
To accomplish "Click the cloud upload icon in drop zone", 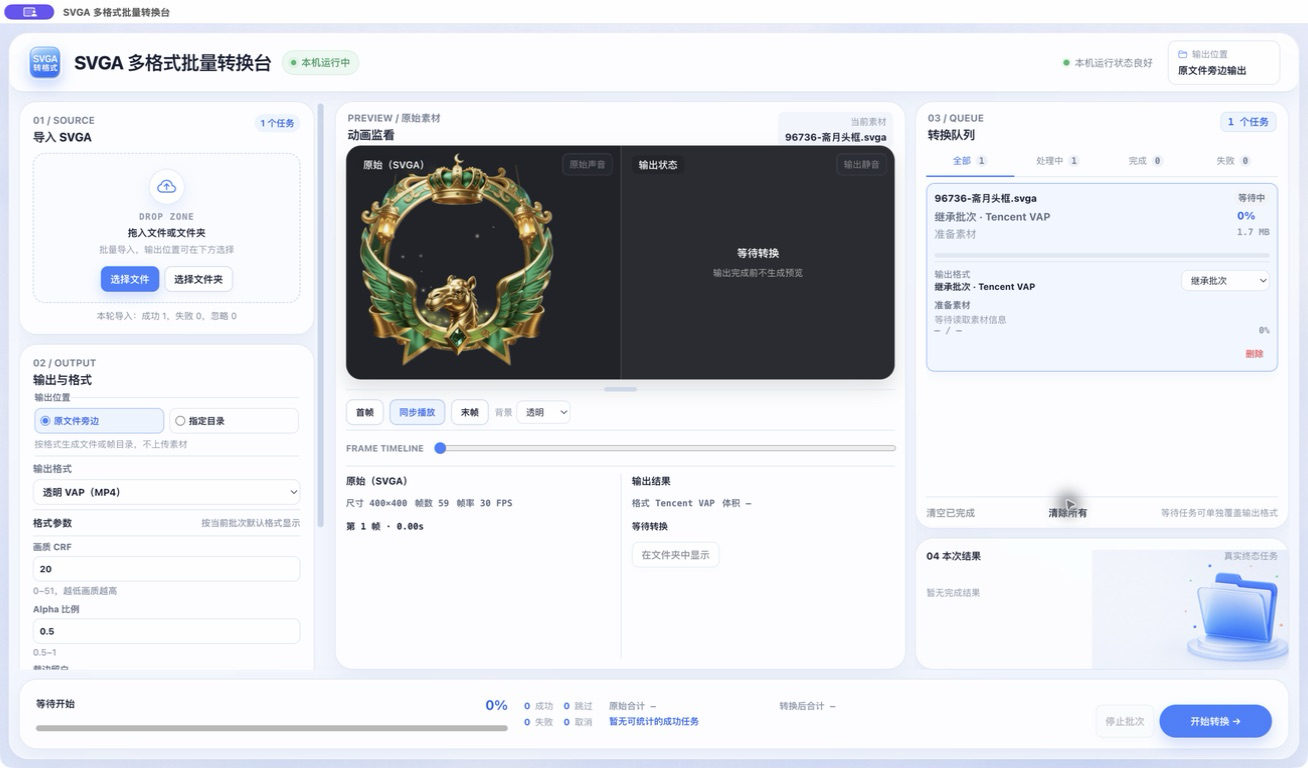I will 167,187.
